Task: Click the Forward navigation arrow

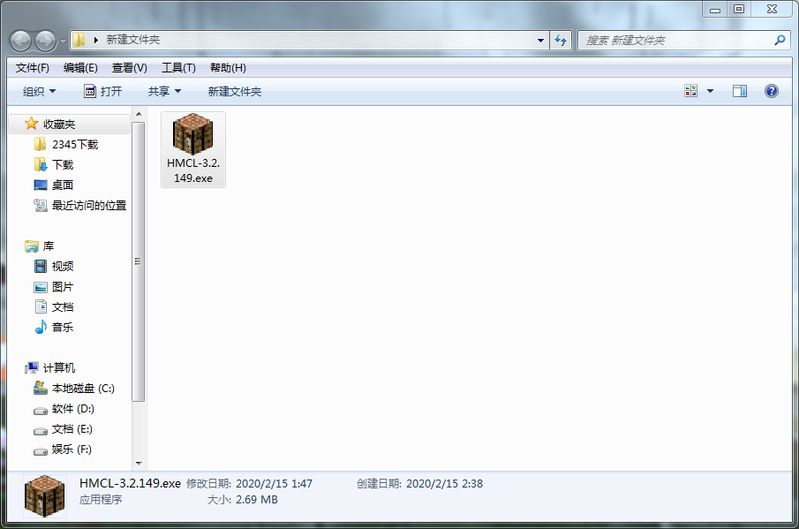Action: pos(45,41)
